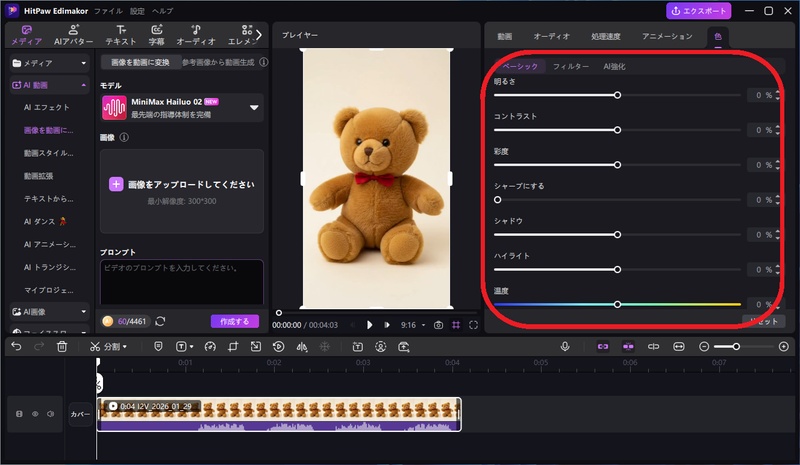800x465 pixels.
Task: Open the メディア tab in top toolbar
Action: [27, 35]
